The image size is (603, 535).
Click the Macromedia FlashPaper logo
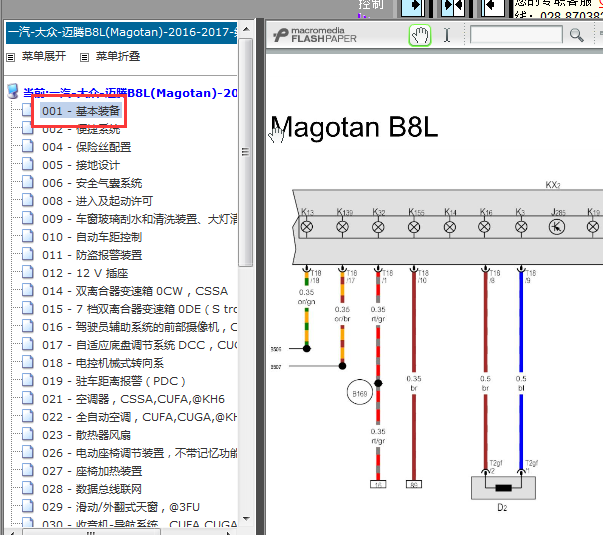[x=315, y=35]
